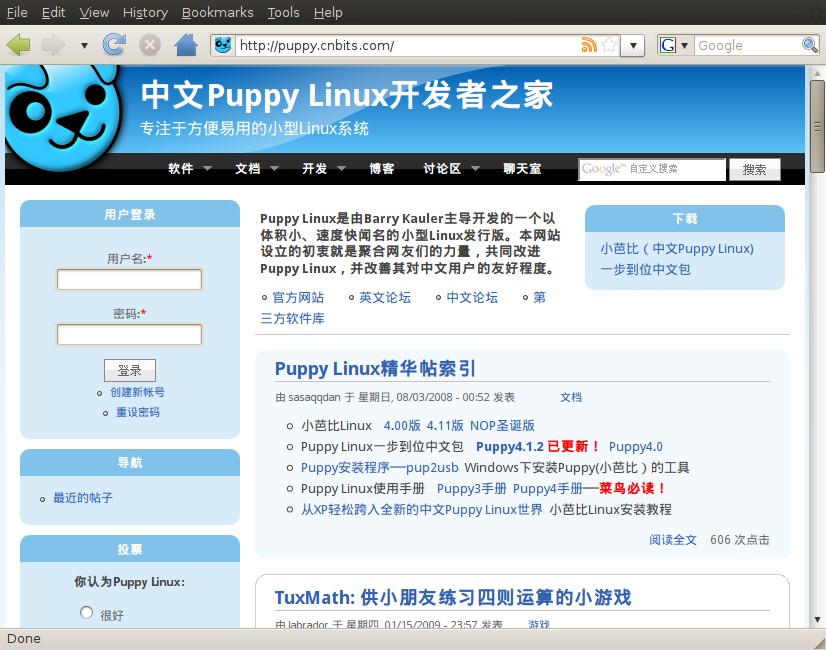Open the Puppy4手册—菜鸟必读 link
Screen dimensions: 826x650
click(x=589, y=489)
